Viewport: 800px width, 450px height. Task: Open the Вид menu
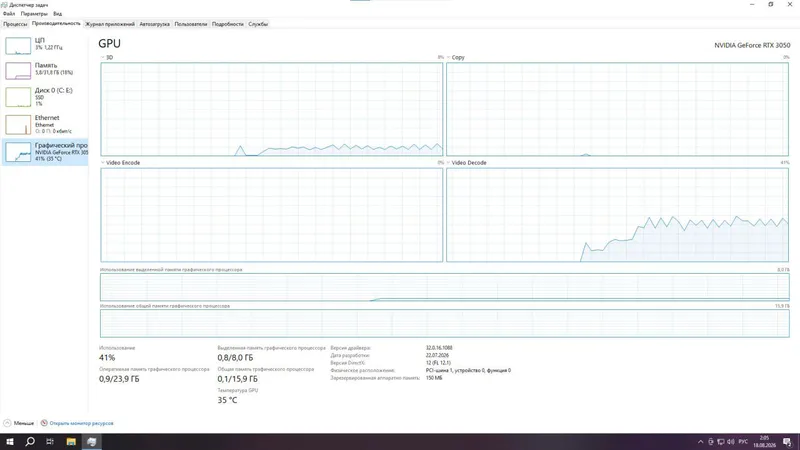(58, 14)
